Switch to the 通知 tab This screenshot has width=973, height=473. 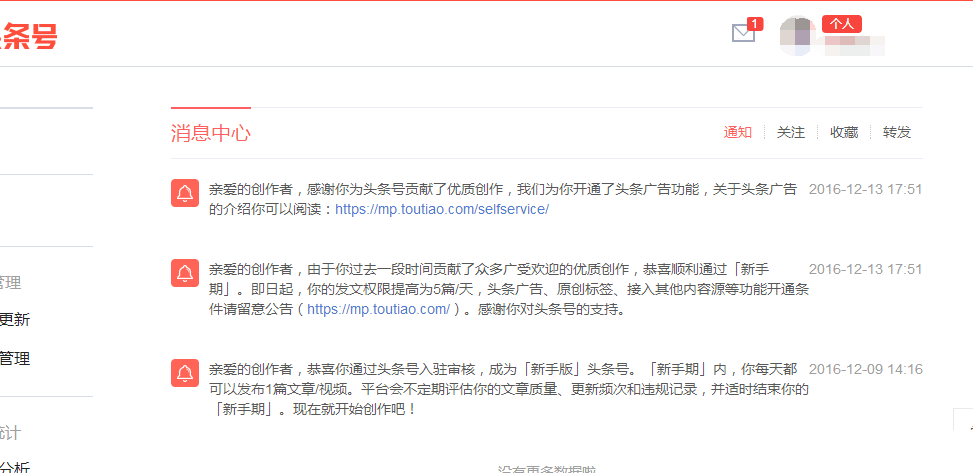(x=738, y=132)
